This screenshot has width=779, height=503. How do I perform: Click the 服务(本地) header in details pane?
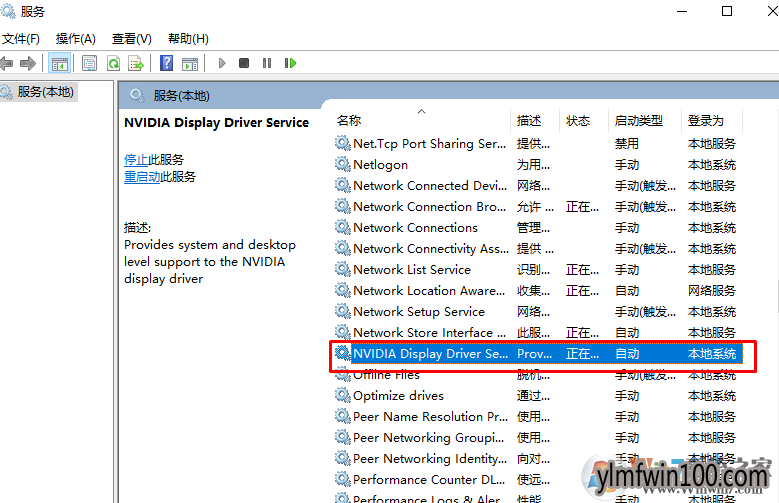pyautogui.click(x=181, y=95)
